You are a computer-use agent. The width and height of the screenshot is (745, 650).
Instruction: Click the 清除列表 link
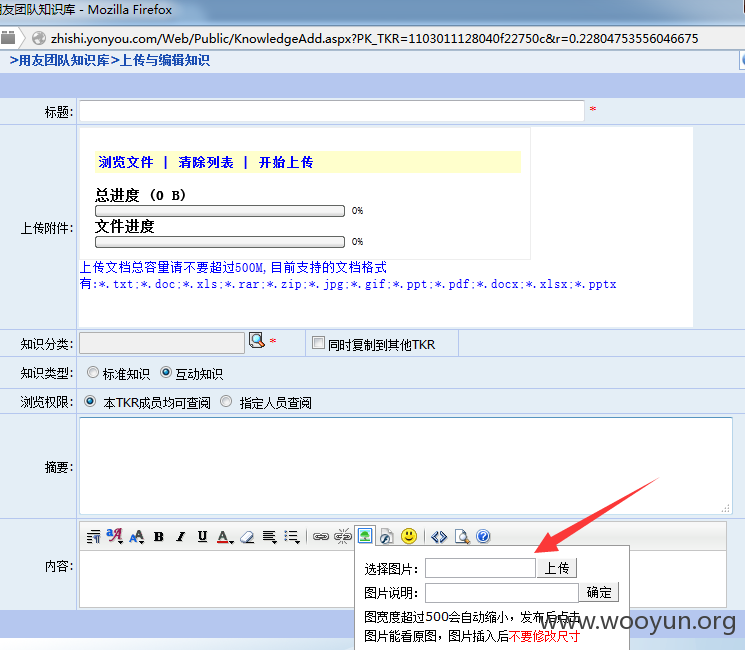tap(206, 162)
